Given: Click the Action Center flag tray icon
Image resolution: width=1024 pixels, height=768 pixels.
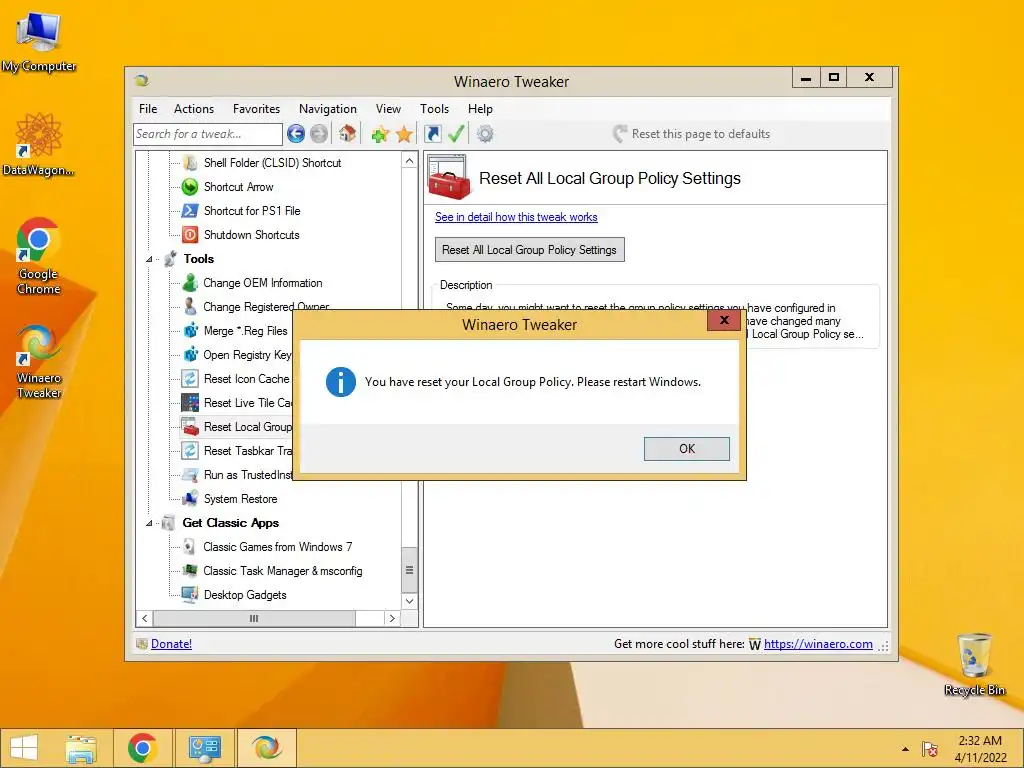Looking at the screenshot, I should 930,749.
